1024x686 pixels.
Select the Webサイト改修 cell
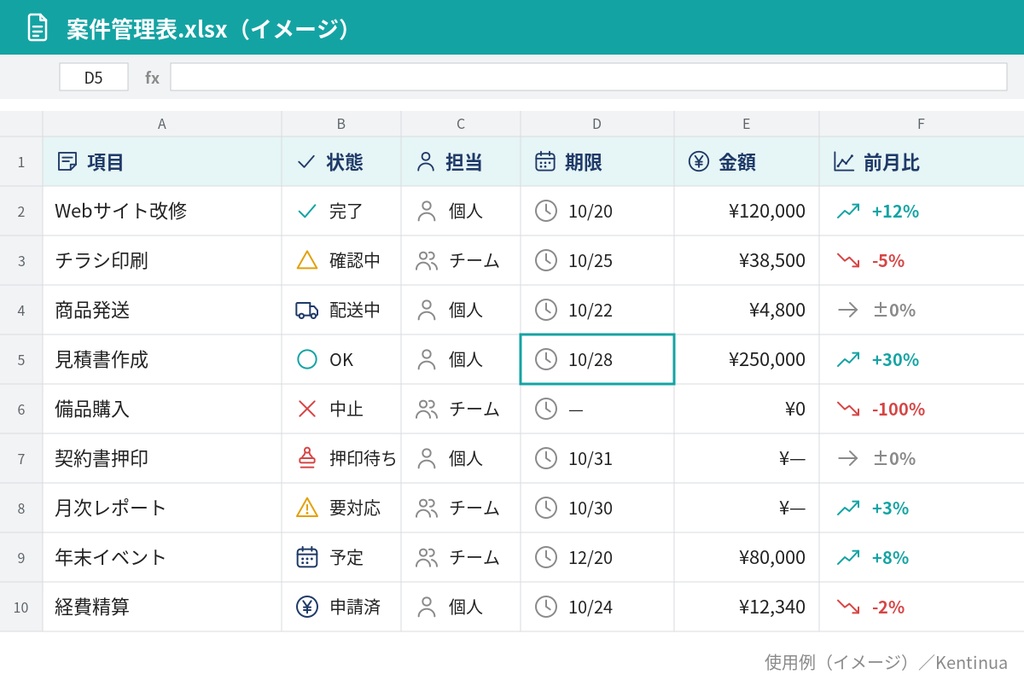pos(162,211)
